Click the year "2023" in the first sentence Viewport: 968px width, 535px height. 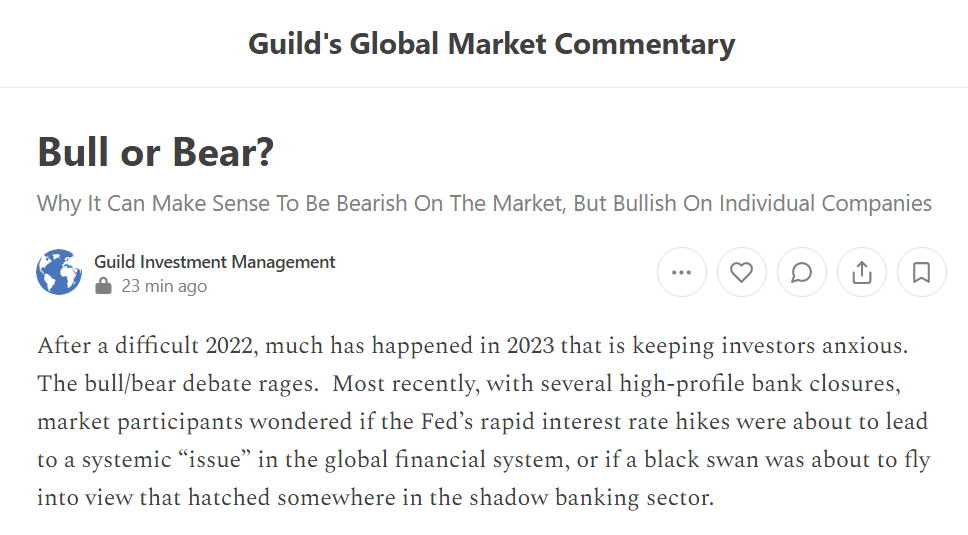coord(530,346)
